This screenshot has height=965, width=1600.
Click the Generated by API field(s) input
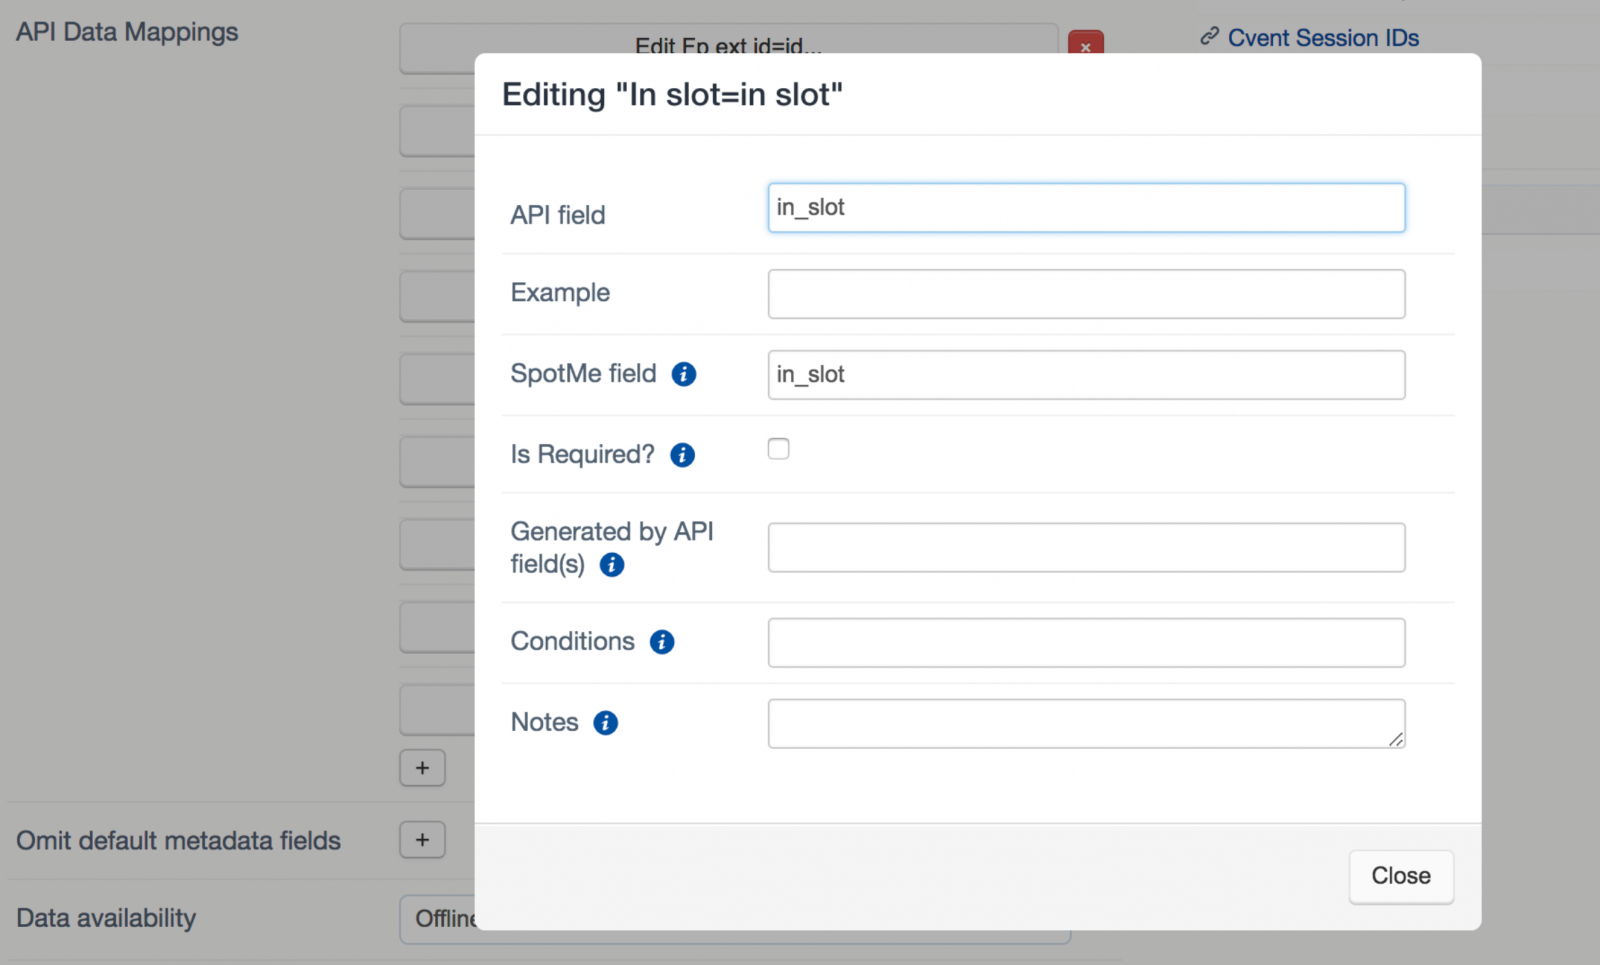[x=1086, y=548]
